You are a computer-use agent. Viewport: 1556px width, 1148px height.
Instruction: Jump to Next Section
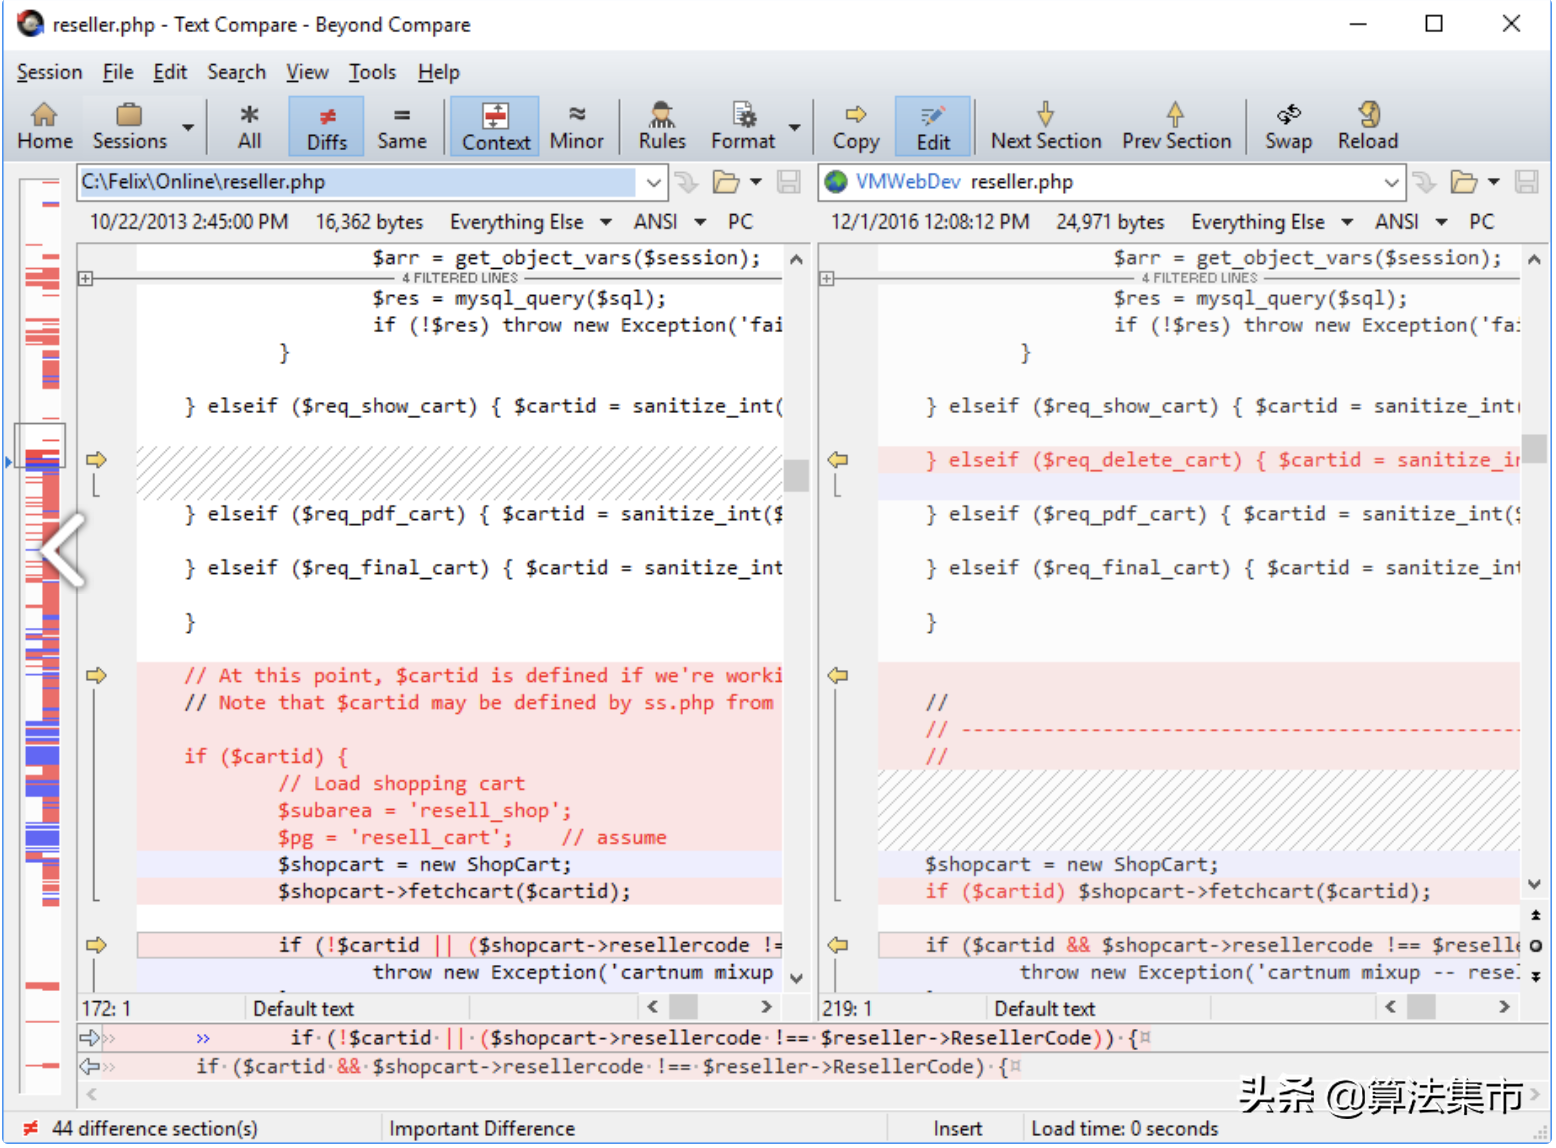(x=1045, y=126)
